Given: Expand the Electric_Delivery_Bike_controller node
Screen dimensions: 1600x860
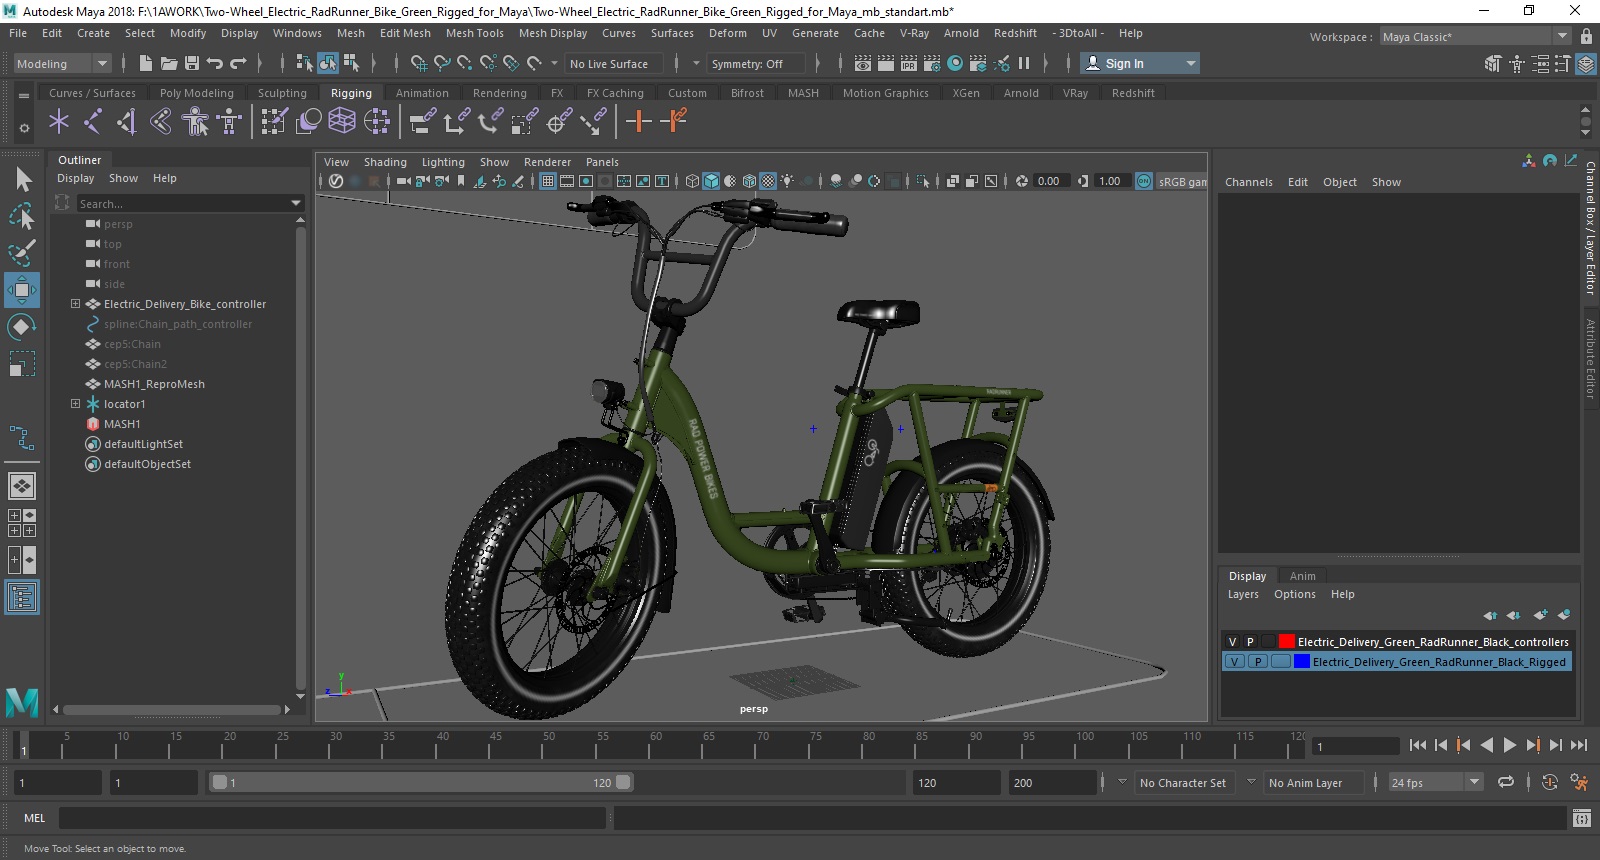Looking at the screenshot, I should point(75,304).
